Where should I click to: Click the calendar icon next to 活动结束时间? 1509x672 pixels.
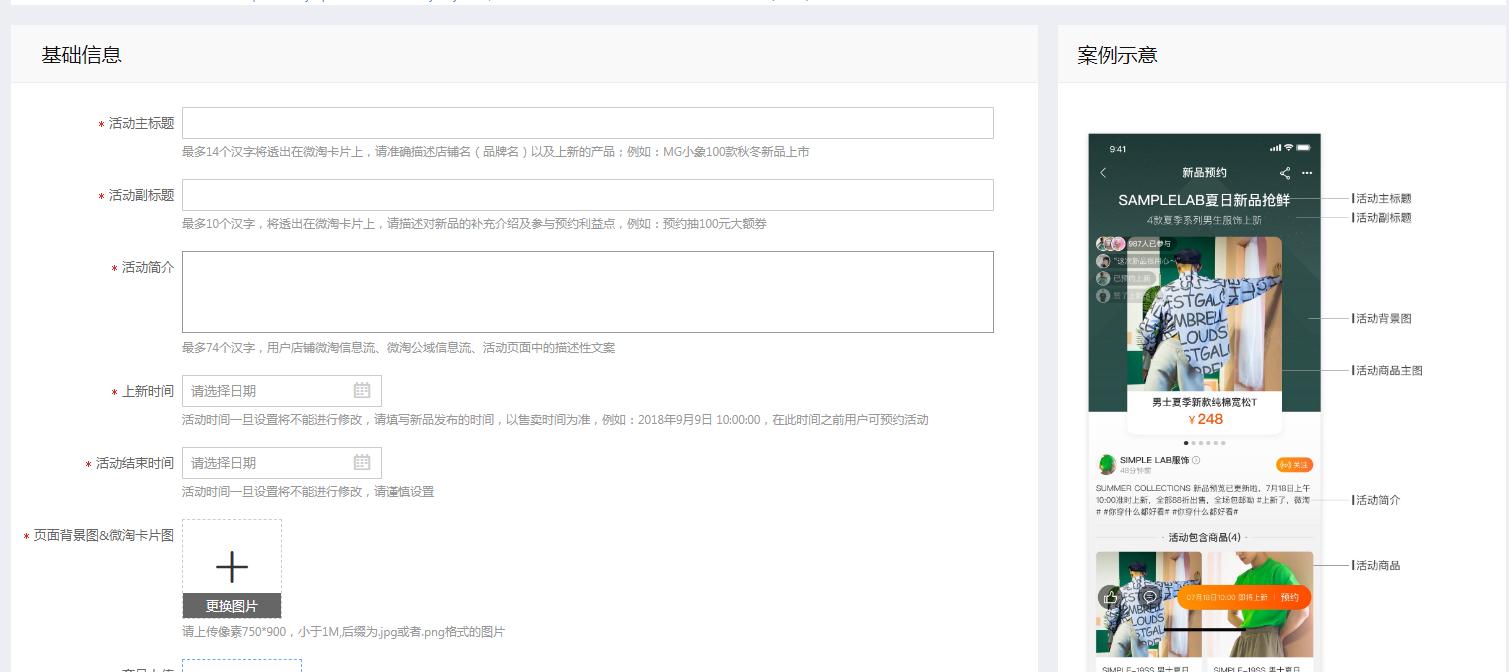coord(362,463)
